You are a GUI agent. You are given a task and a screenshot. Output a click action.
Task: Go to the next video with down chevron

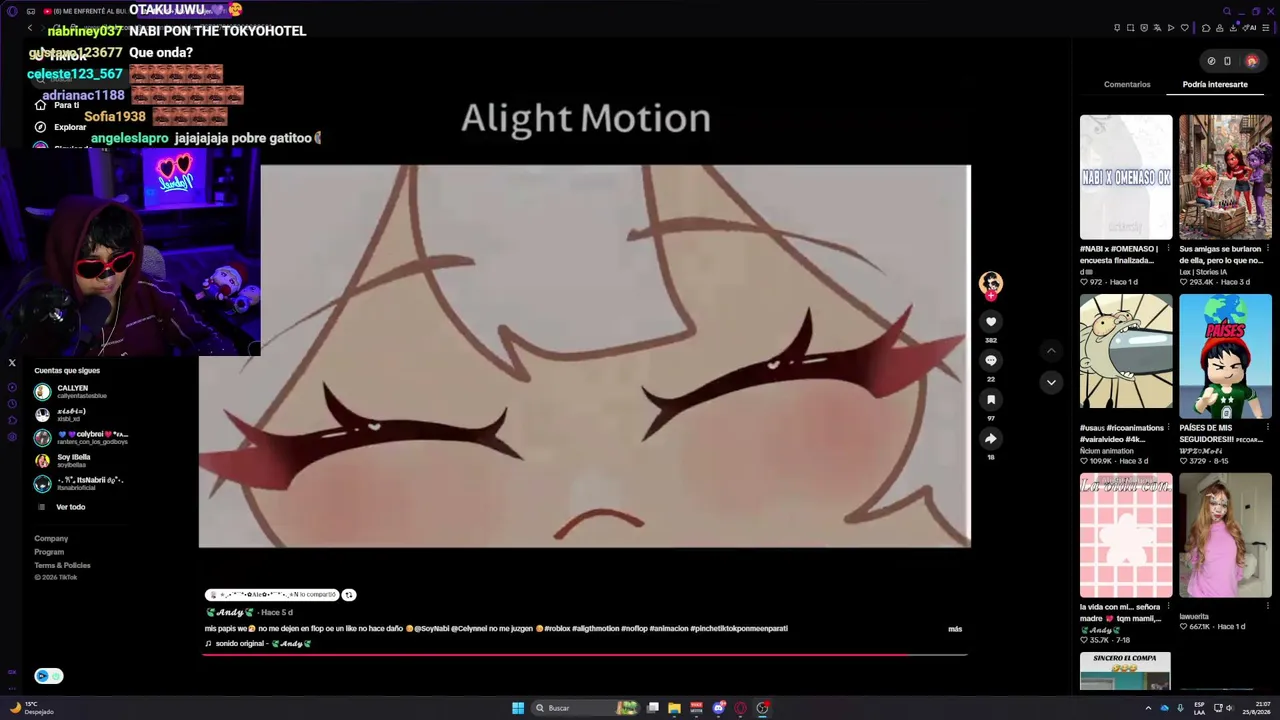1051,382
